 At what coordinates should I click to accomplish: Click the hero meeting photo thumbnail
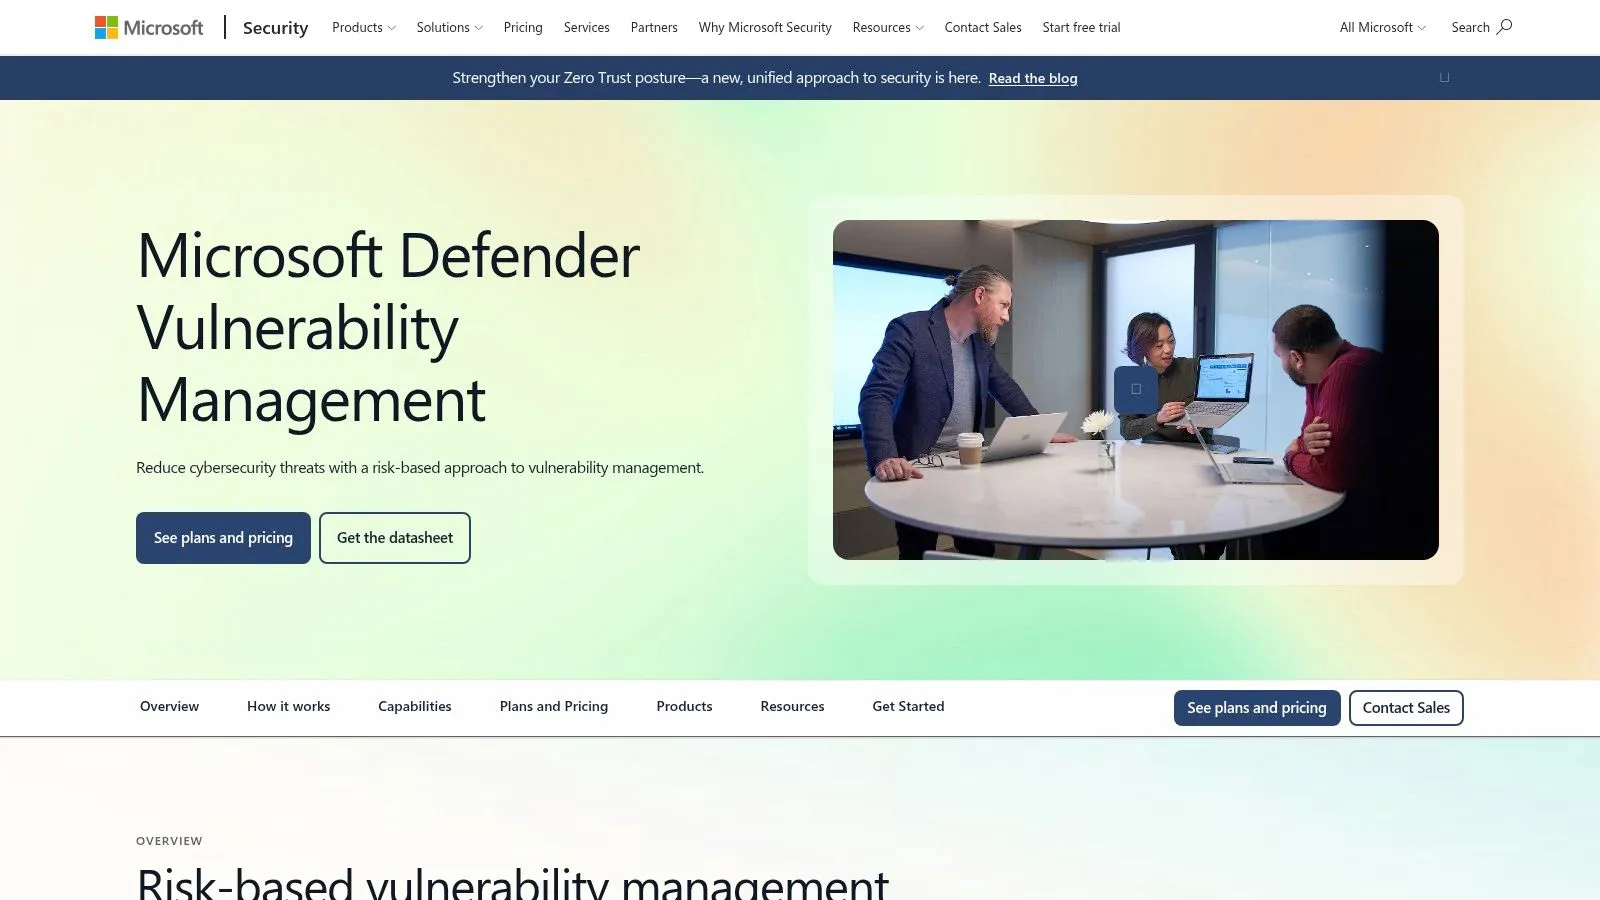coord(1136,390)
